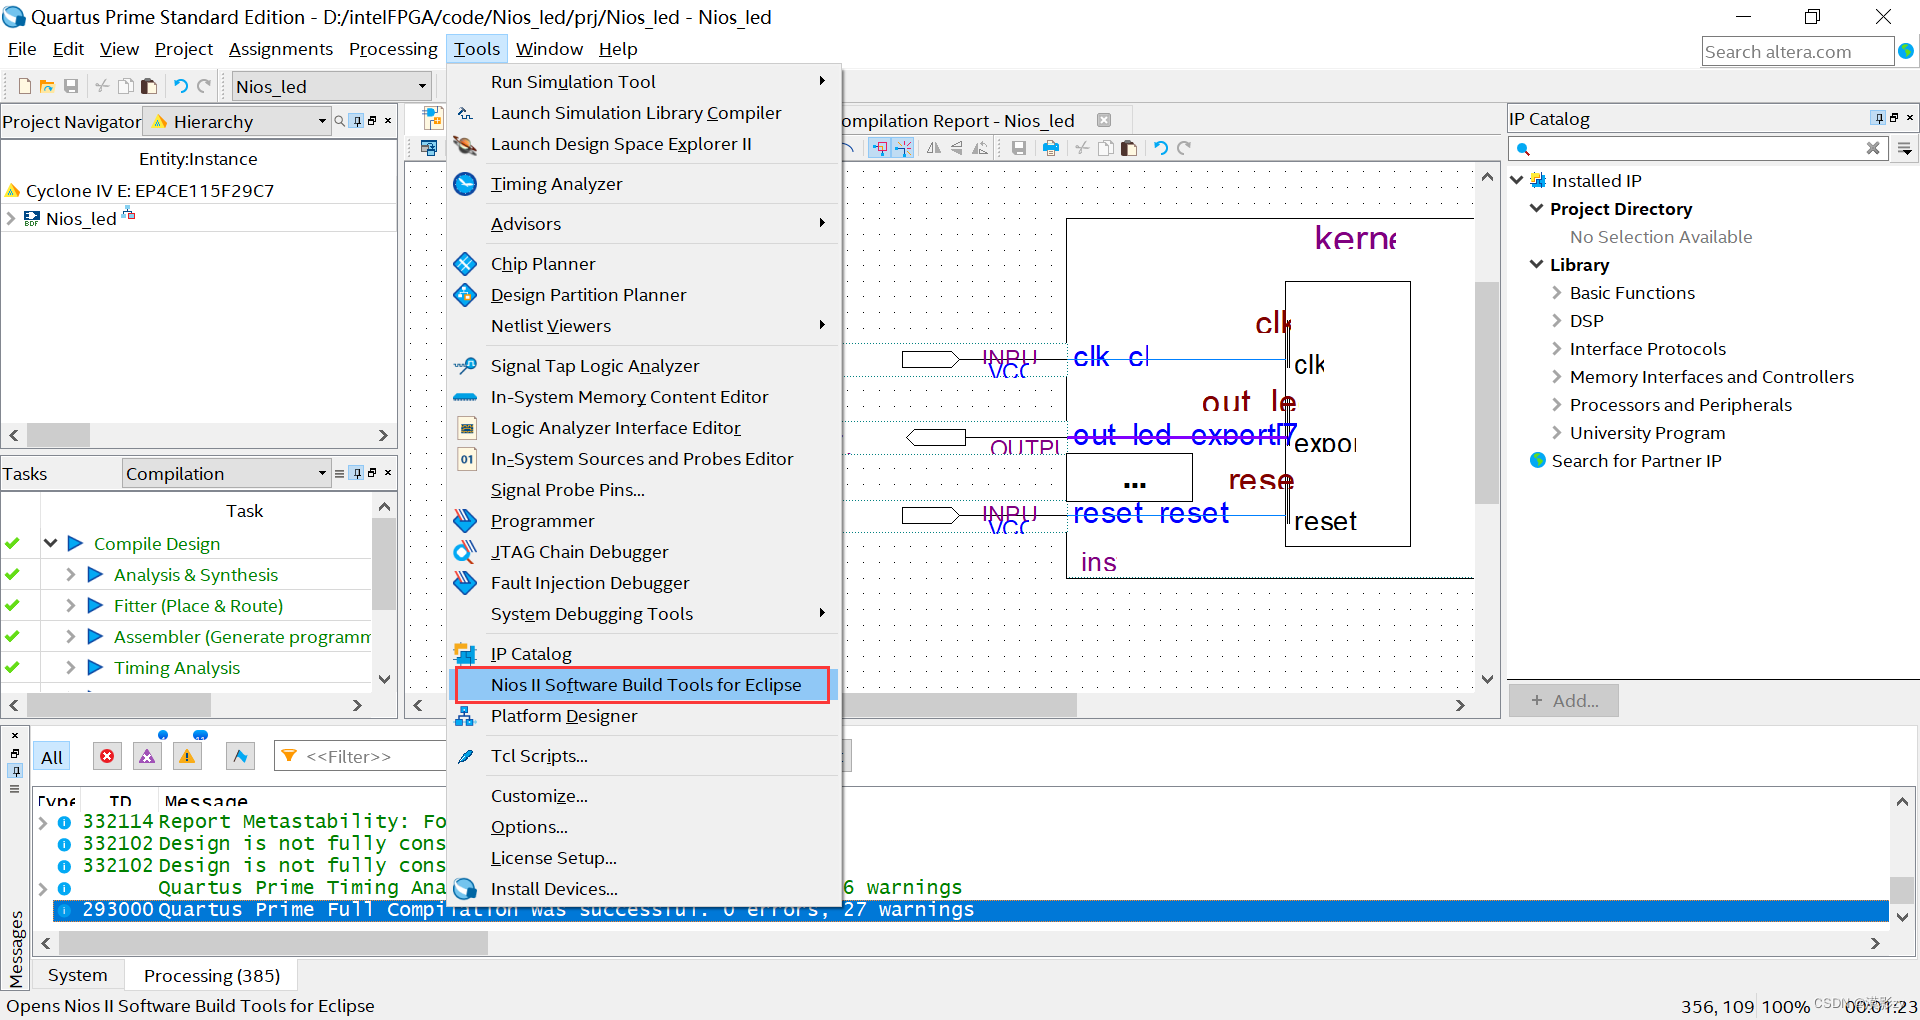The width and height of the screenshot is (1920, 1020).
Task: Toggle the Messages panel pin
Action: (x=14, y=771)
